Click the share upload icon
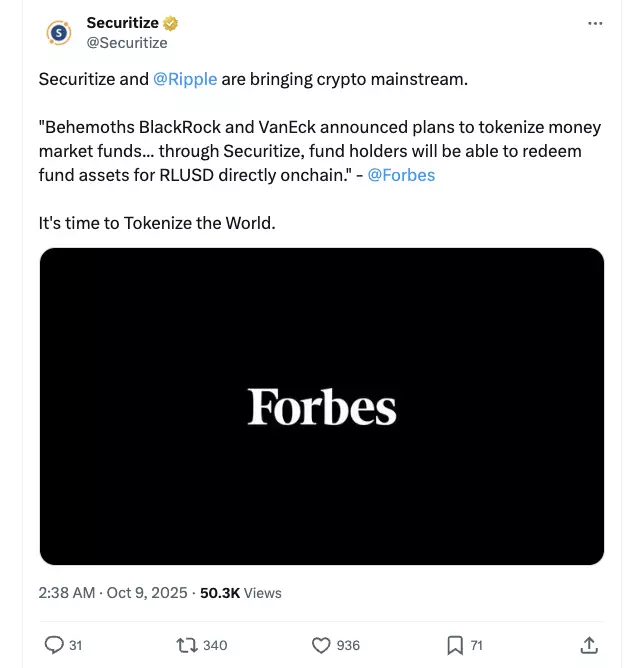The width and height of the screenshot is (624, 668). 589,645
